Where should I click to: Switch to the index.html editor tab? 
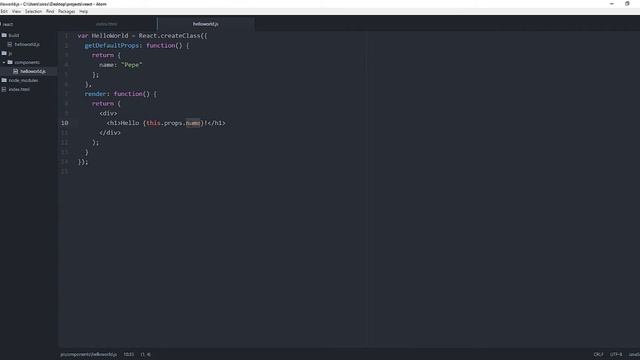(x=107, y=24)
